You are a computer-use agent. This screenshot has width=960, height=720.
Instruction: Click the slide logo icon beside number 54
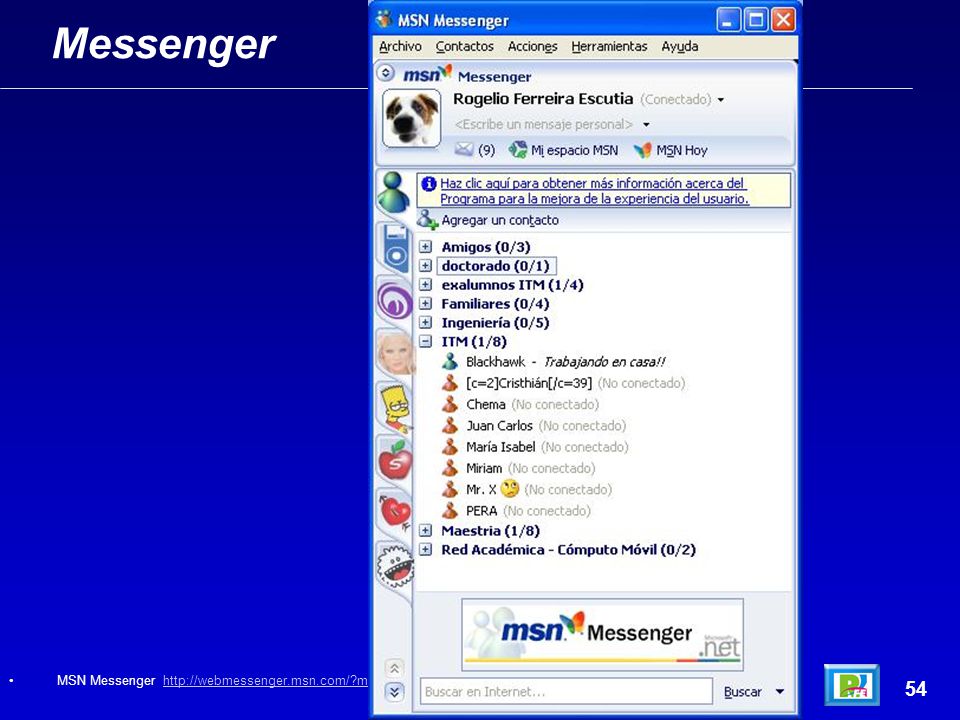(x=852, y=684)
